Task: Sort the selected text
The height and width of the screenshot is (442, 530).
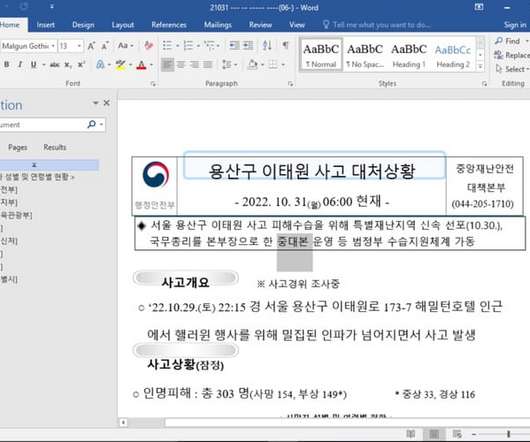Action: pos(267,45)
